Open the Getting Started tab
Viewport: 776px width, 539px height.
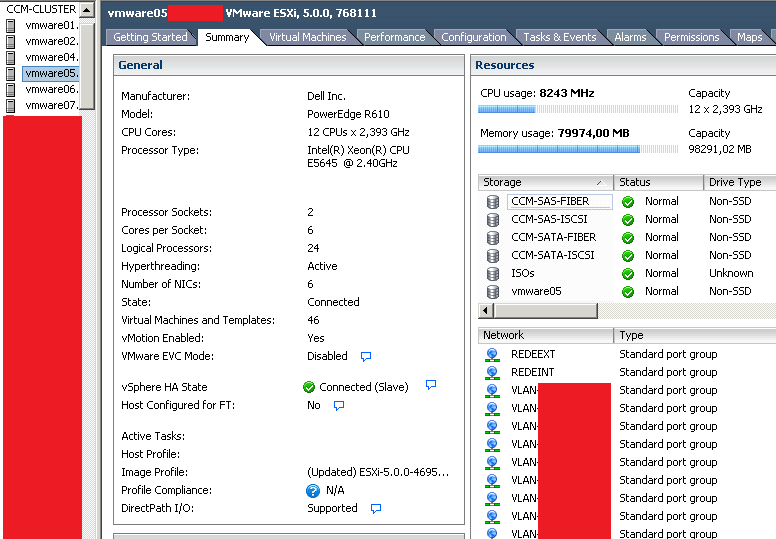(x=150, y=37)
